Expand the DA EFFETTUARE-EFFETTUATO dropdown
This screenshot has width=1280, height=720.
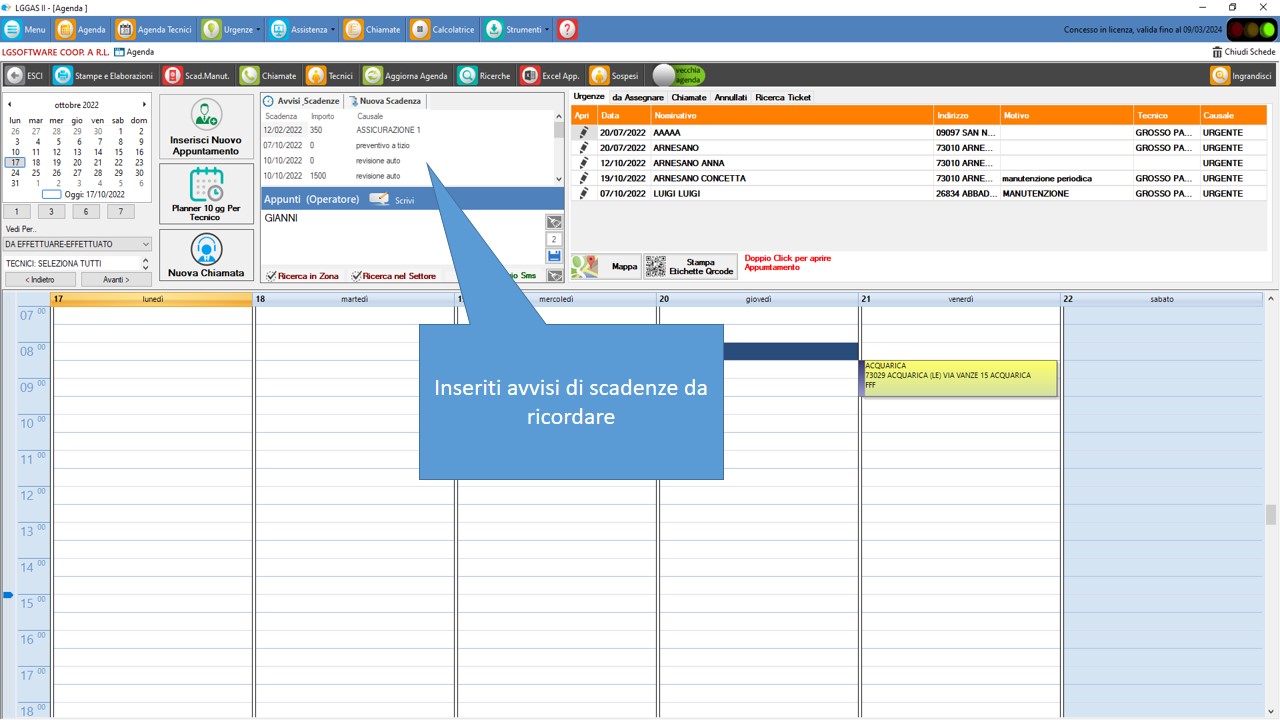[x=145, y=244]
